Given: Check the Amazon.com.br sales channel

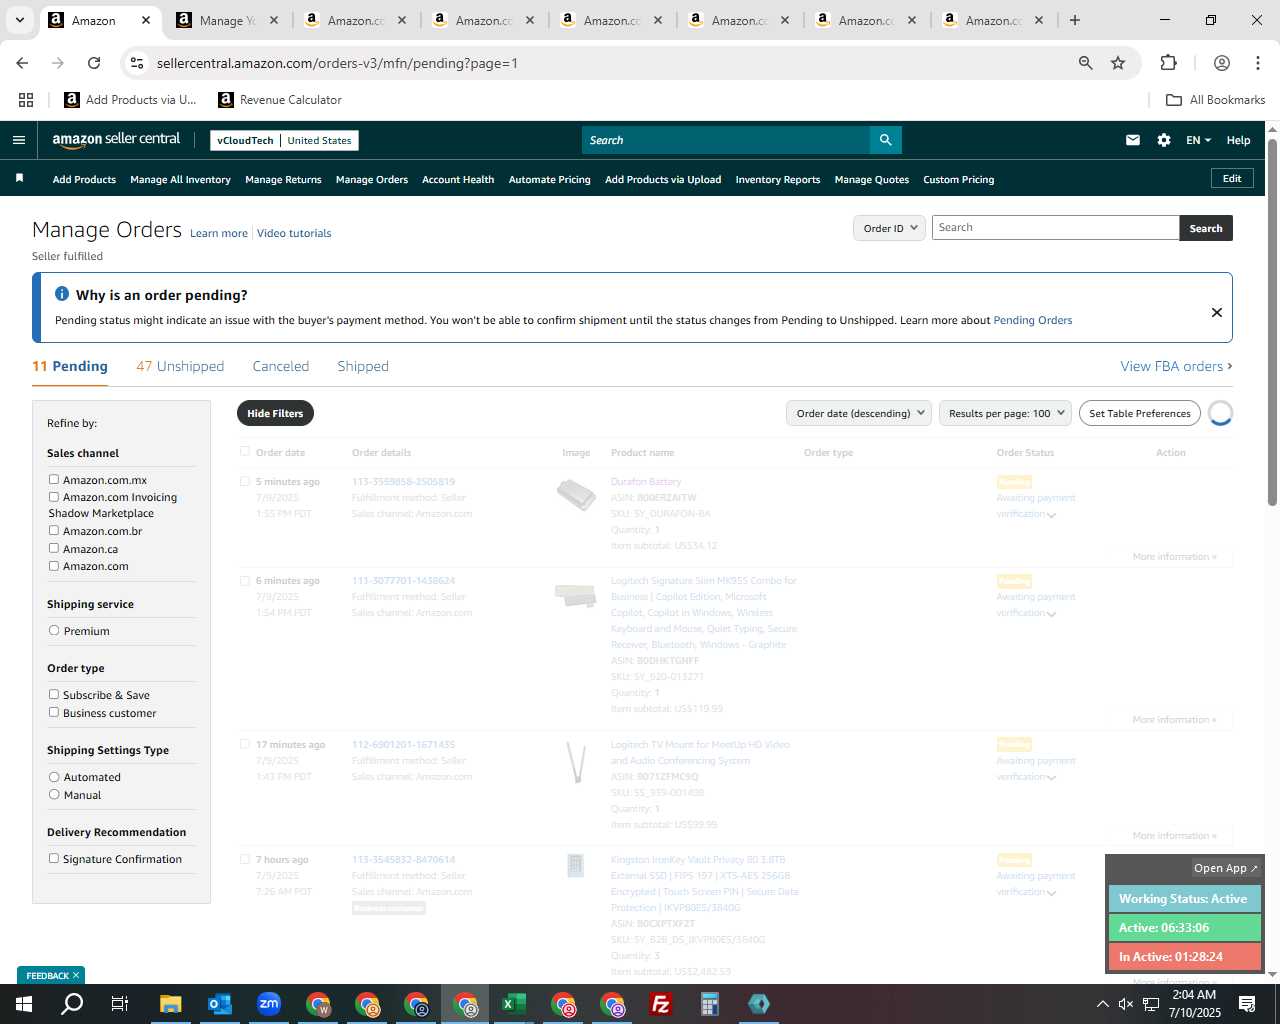Looking at the screenshot, I should coord(54,530).
